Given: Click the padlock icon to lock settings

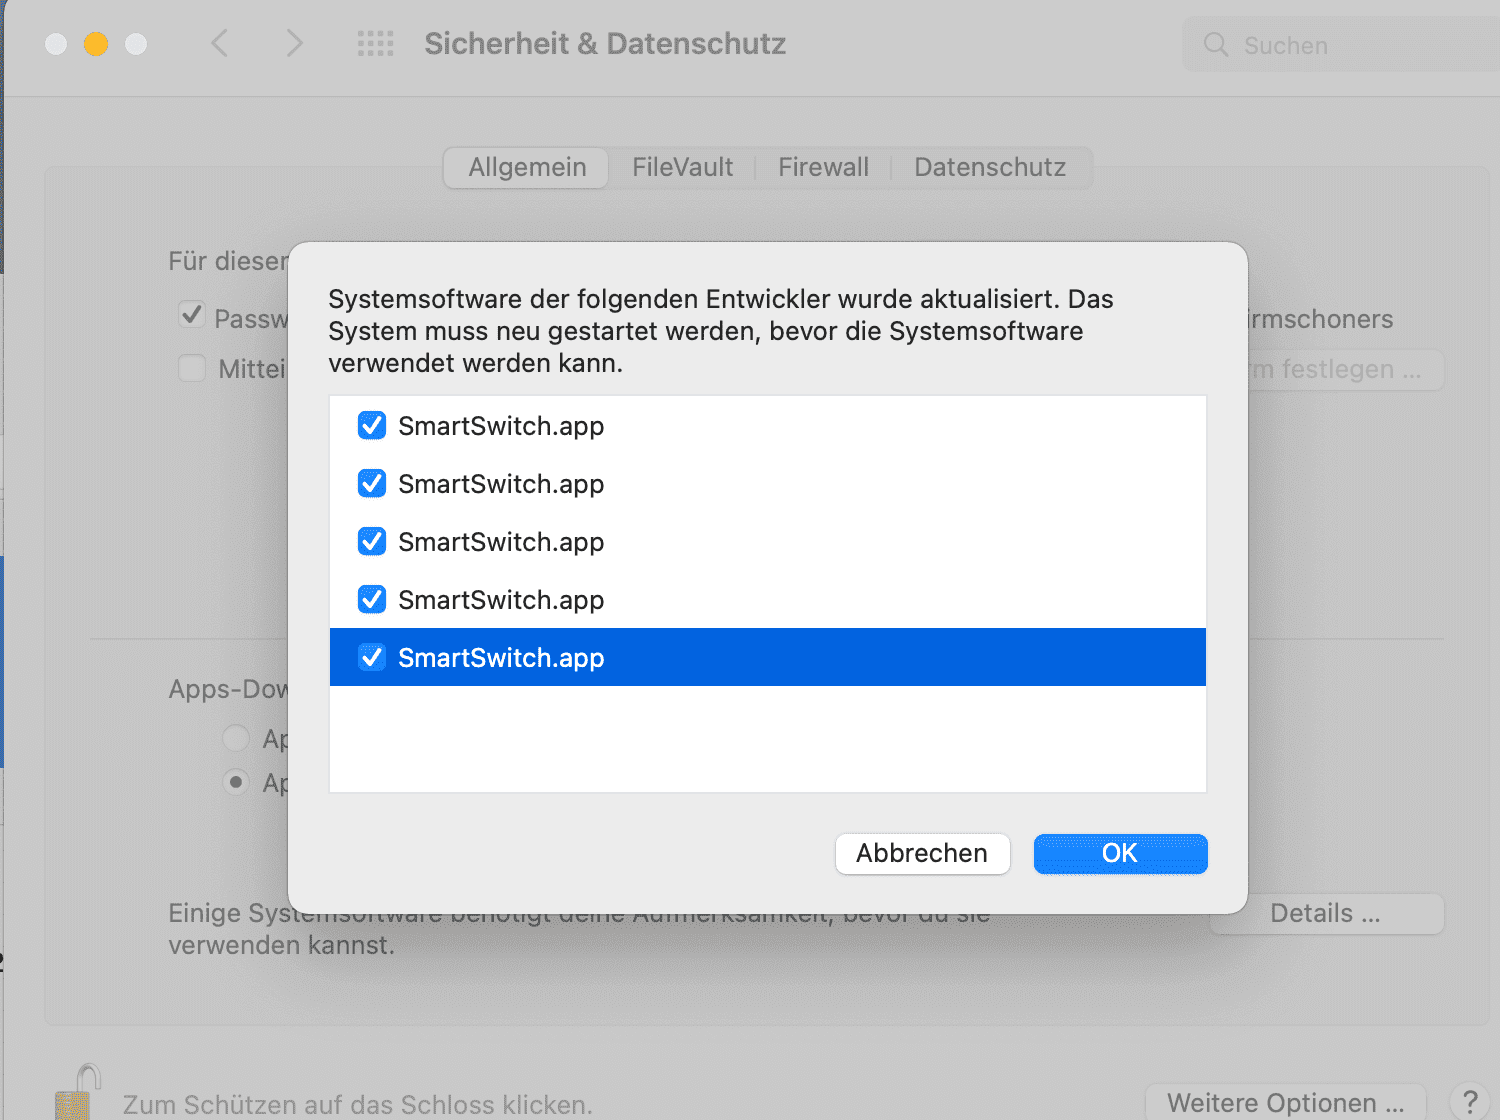Looking at the screenshot, I should (78, 1092).
